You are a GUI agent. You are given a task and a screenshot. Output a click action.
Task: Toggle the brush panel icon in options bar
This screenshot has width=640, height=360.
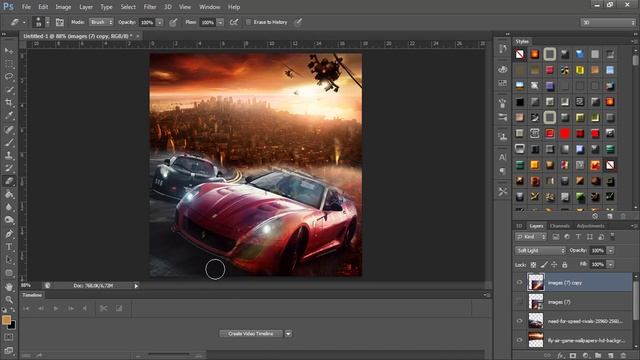[60, 22]
